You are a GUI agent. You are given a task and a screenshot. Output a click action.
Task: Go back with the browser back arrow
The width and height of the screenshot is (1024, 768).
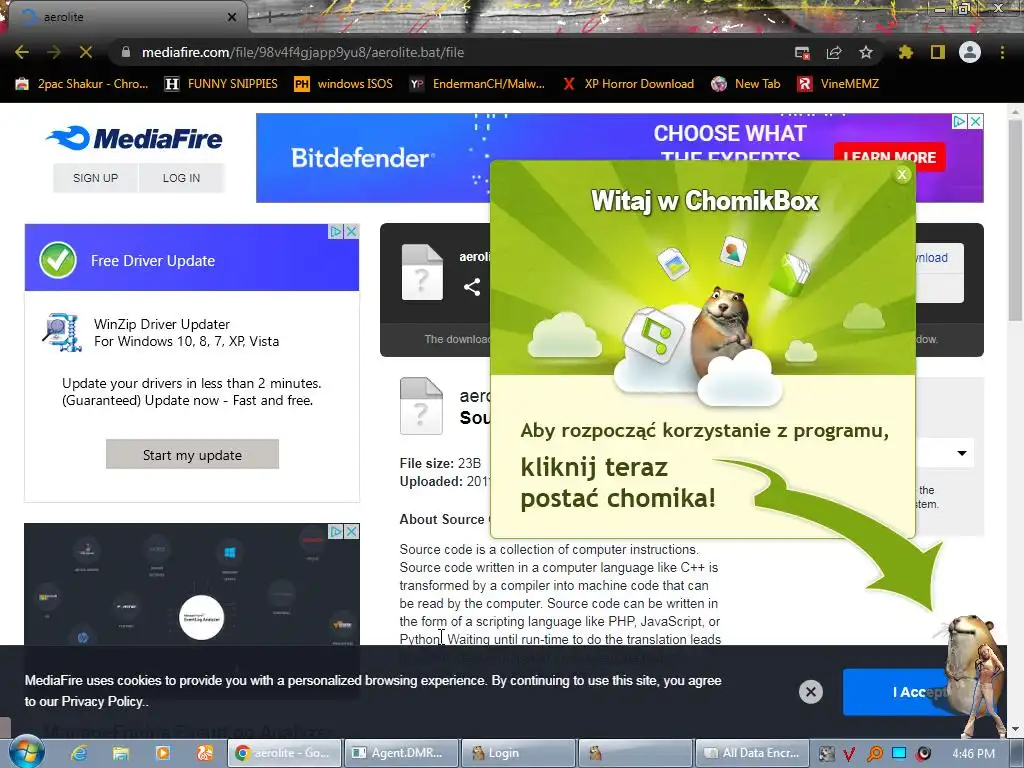[22, 52]
